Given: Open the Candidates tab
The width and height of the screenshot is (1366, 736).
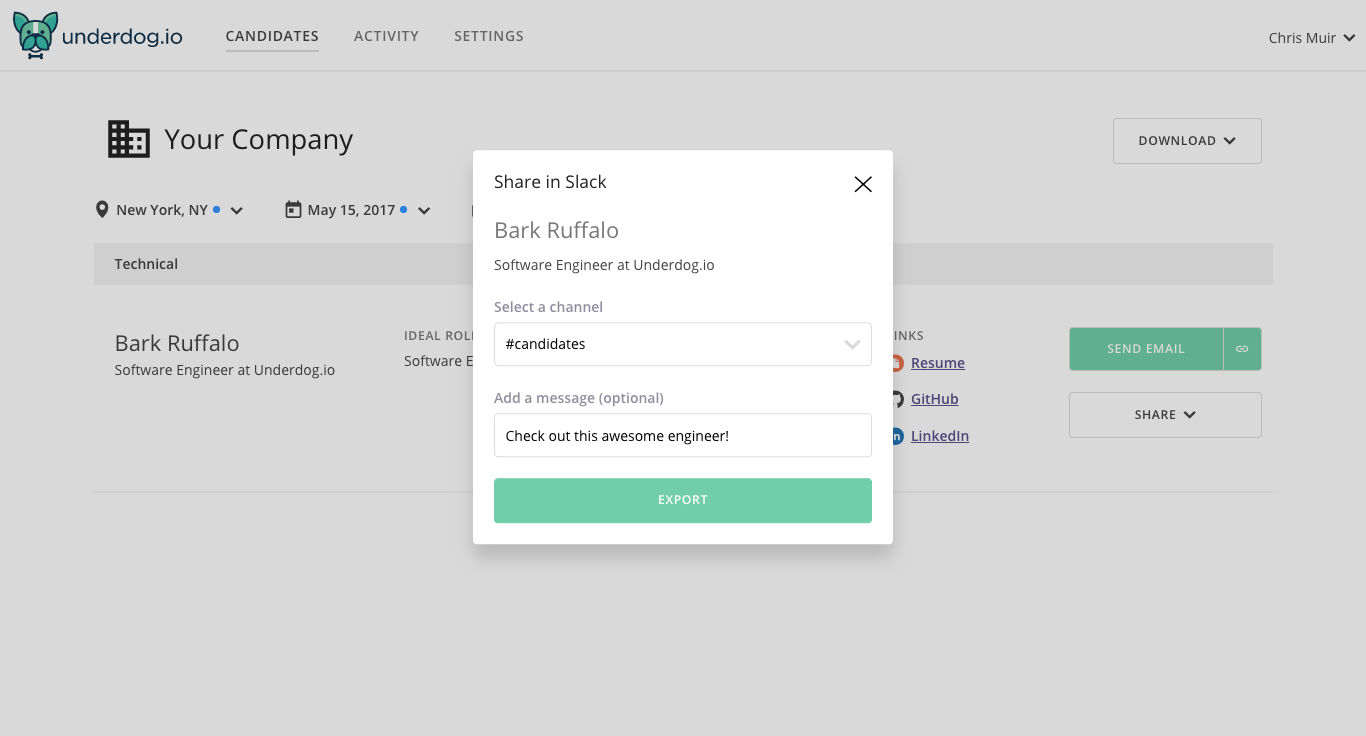Looking at the screenshot, I should coord(272,36).
